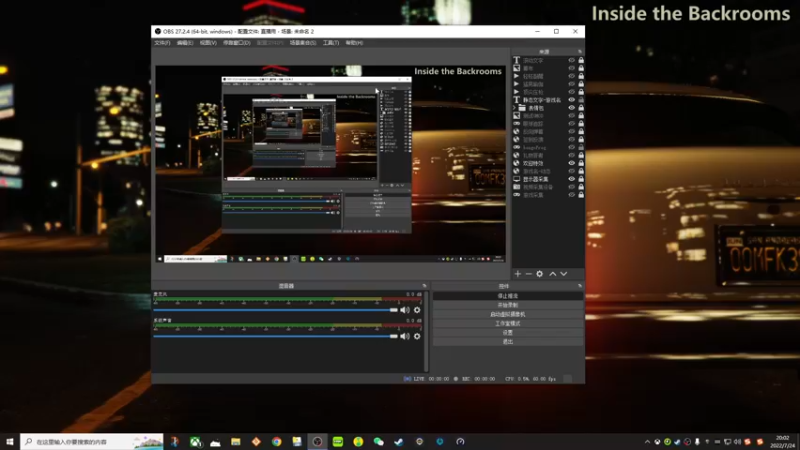Open the Windows Start menu

coord(10,442)
